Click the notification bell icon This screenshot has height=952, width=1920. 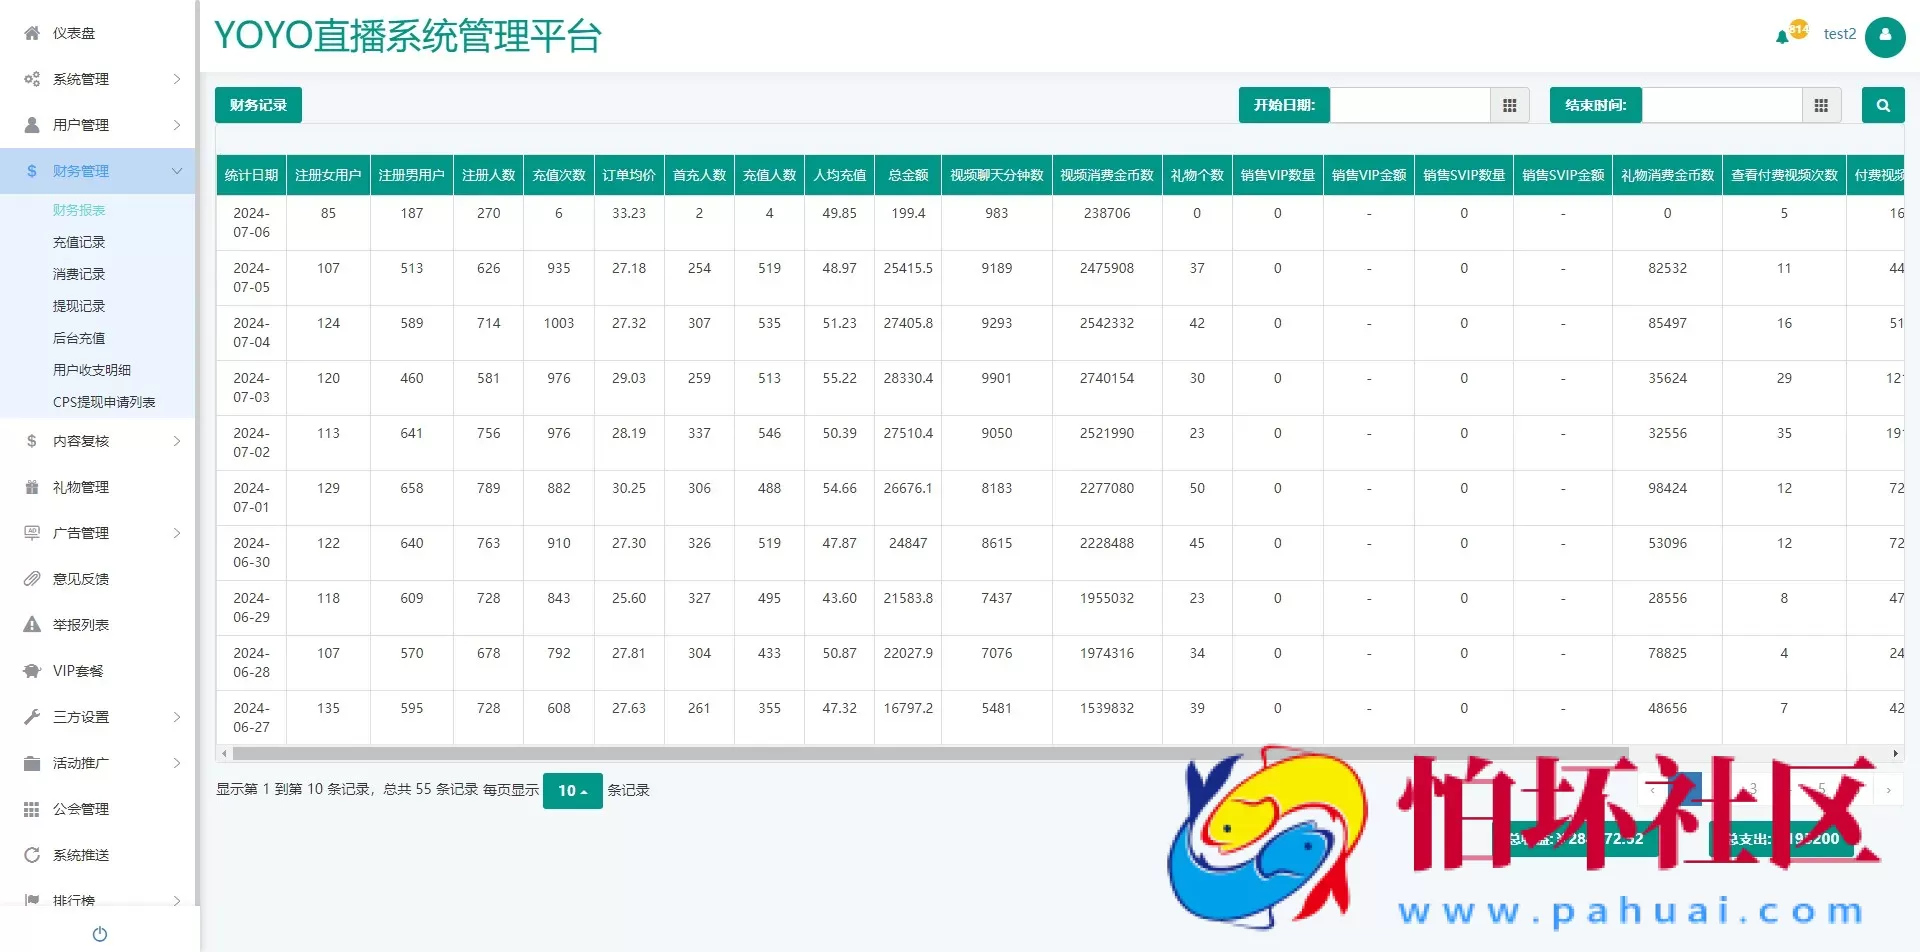[1782, 37]
